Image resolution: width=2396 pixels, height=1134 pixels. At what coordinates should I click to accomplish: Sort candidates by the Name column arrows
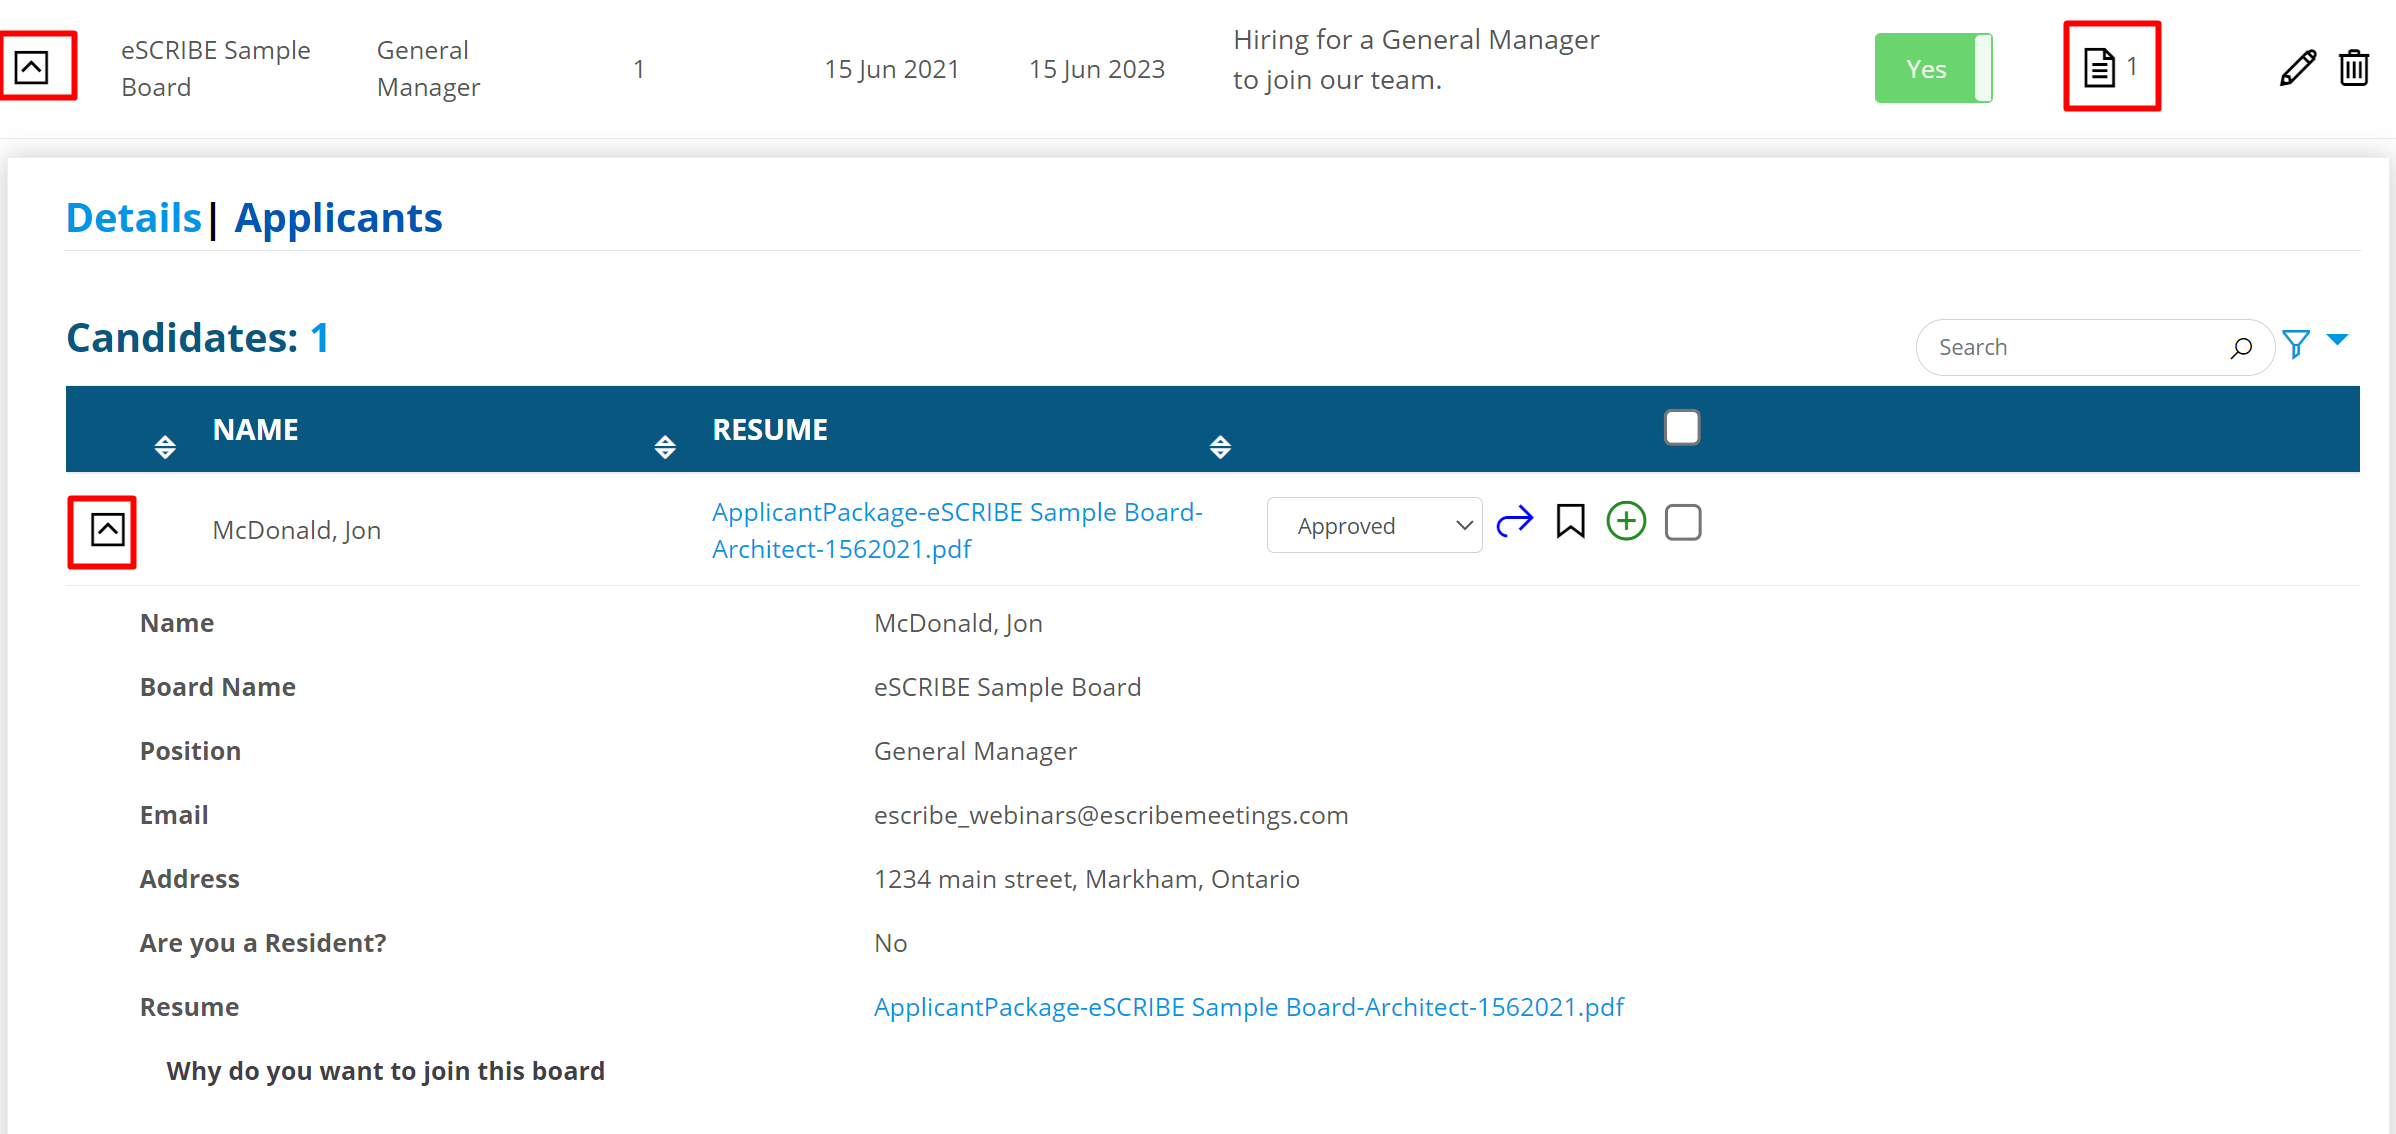pyautogui.click(x=664, y=446)
